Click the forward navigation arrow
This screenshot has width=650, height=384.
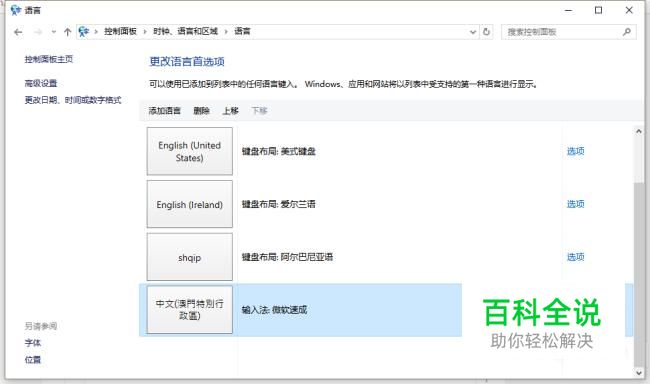point(38,32)
